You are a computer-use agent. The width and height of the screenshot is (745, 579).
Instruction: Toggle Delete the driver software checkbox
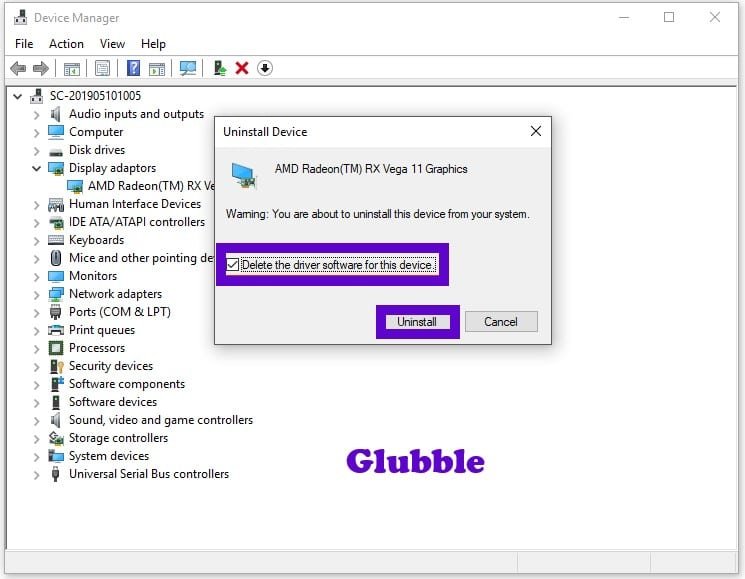coord(232,265)
